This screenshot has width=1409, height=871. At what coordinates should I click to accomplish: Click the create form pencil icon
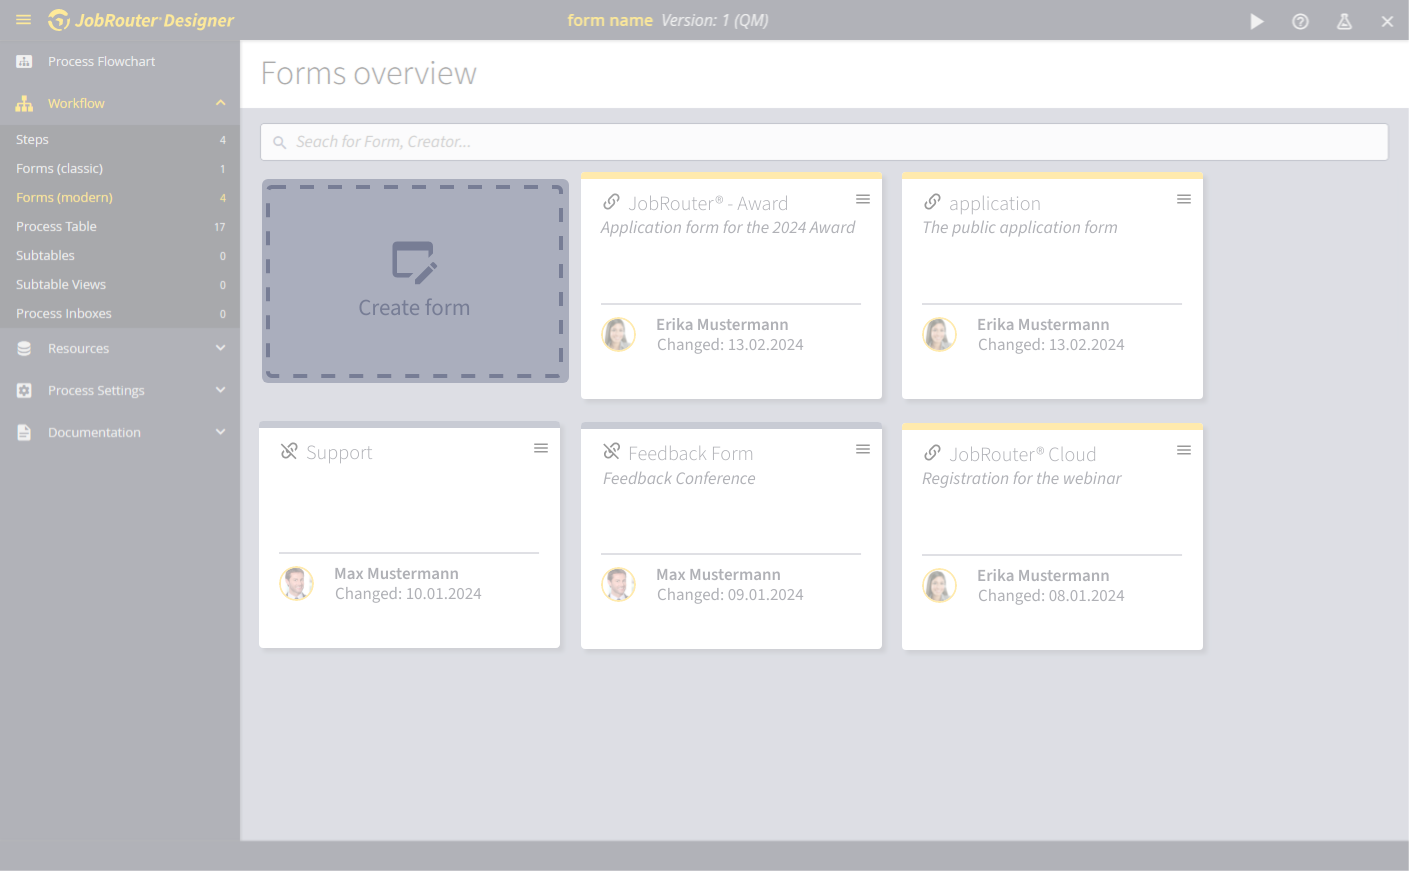[x=414, y=263]
